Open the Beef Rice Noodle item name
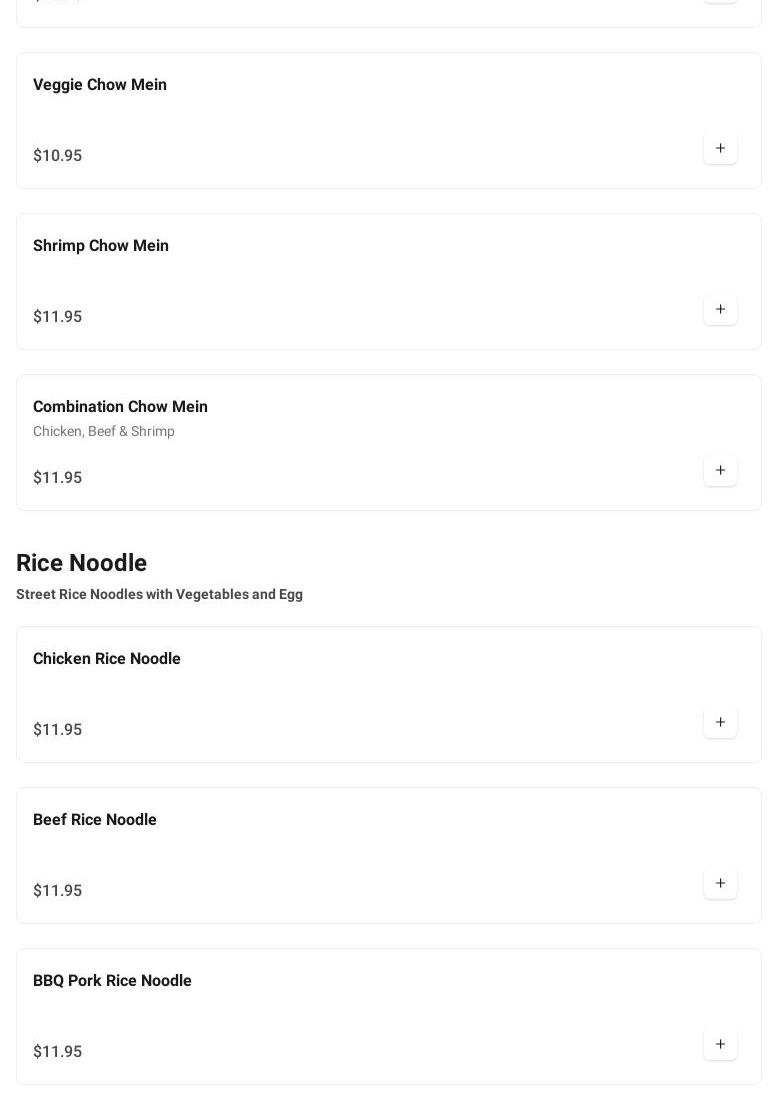The image size is (778, 1105). (94, 820)
